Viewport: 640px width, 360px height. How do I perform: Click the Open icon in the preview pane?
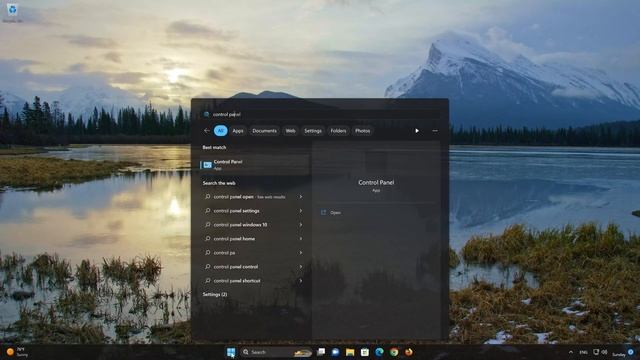(x=323, y=212)
